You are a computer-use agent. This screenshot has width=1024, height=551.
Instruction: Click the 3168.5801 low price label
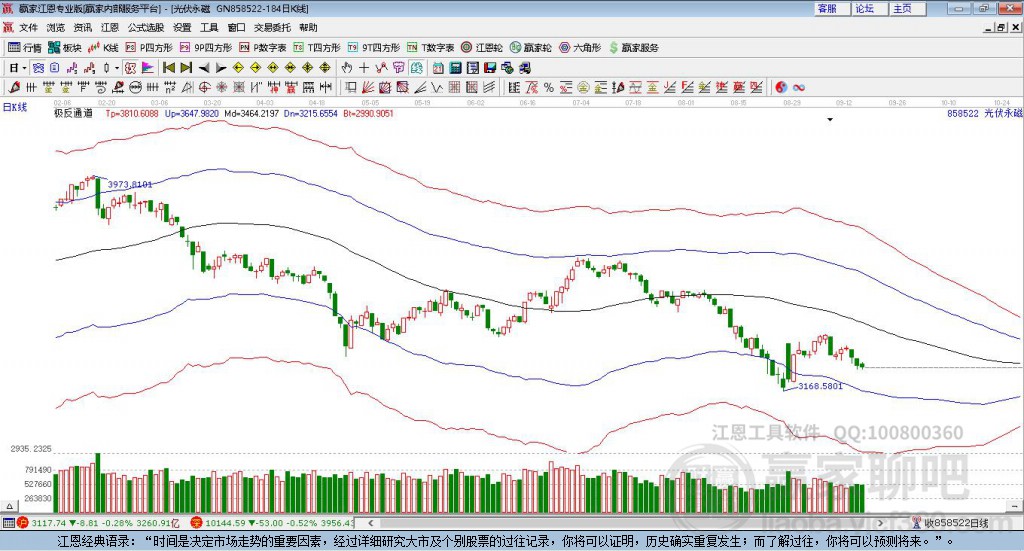(x=820, y=386)
